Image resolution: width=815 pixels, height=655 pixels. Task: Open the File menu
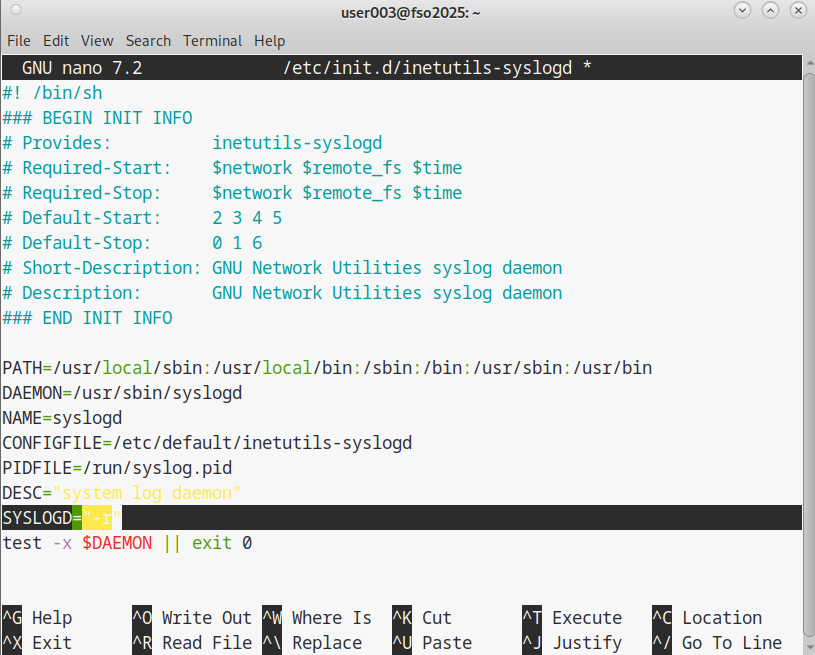pos(19,41)
